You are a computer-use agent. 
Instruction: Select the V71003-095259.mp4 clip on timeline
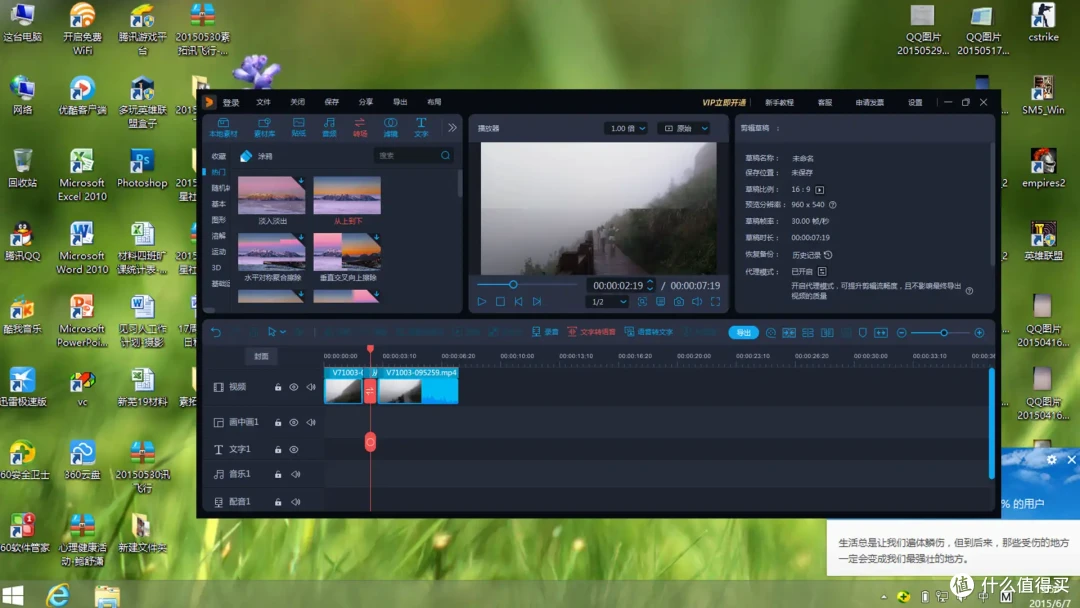point(418,386)
